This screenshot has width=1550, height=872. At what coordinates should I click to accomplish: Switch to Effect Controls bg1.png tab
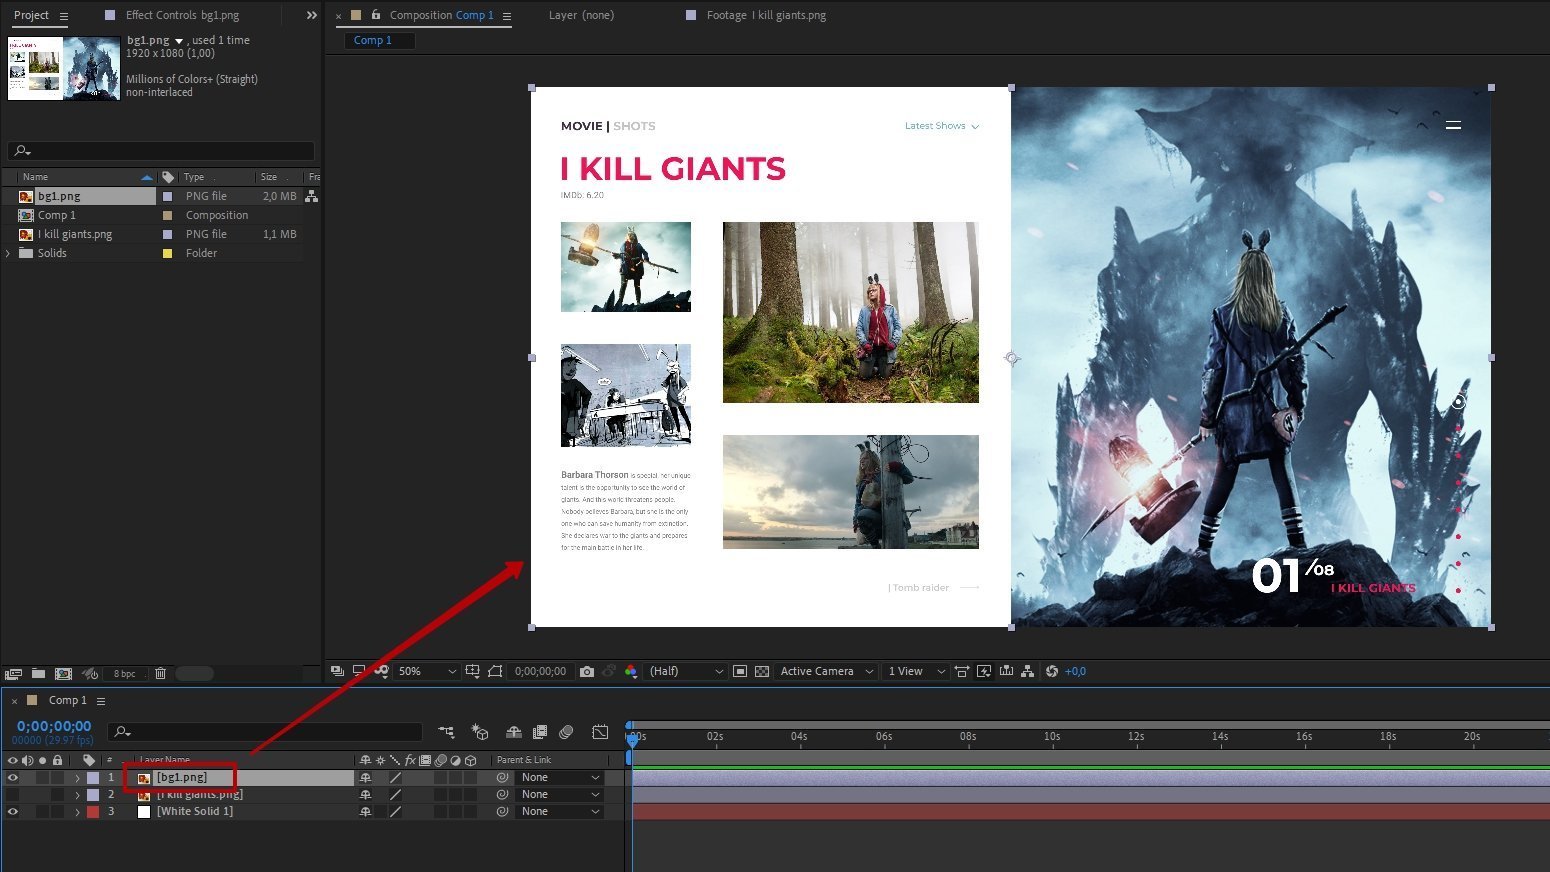tap(182, 15)
